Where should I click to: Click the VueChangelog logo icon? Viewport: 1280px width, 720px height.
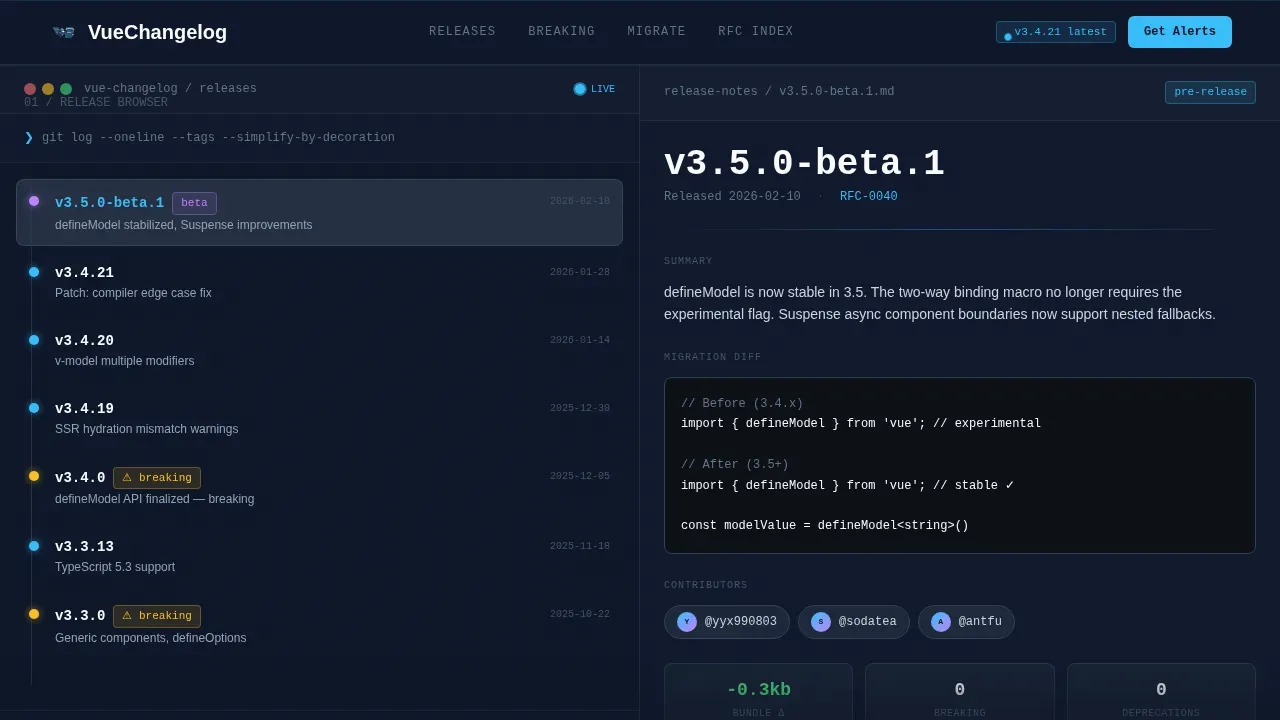[x=63, y=32]
